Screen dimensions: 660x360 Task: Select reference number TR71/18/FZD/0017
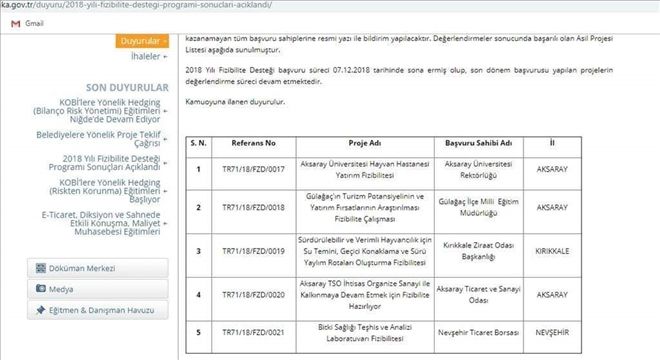(x=253, y=169)
